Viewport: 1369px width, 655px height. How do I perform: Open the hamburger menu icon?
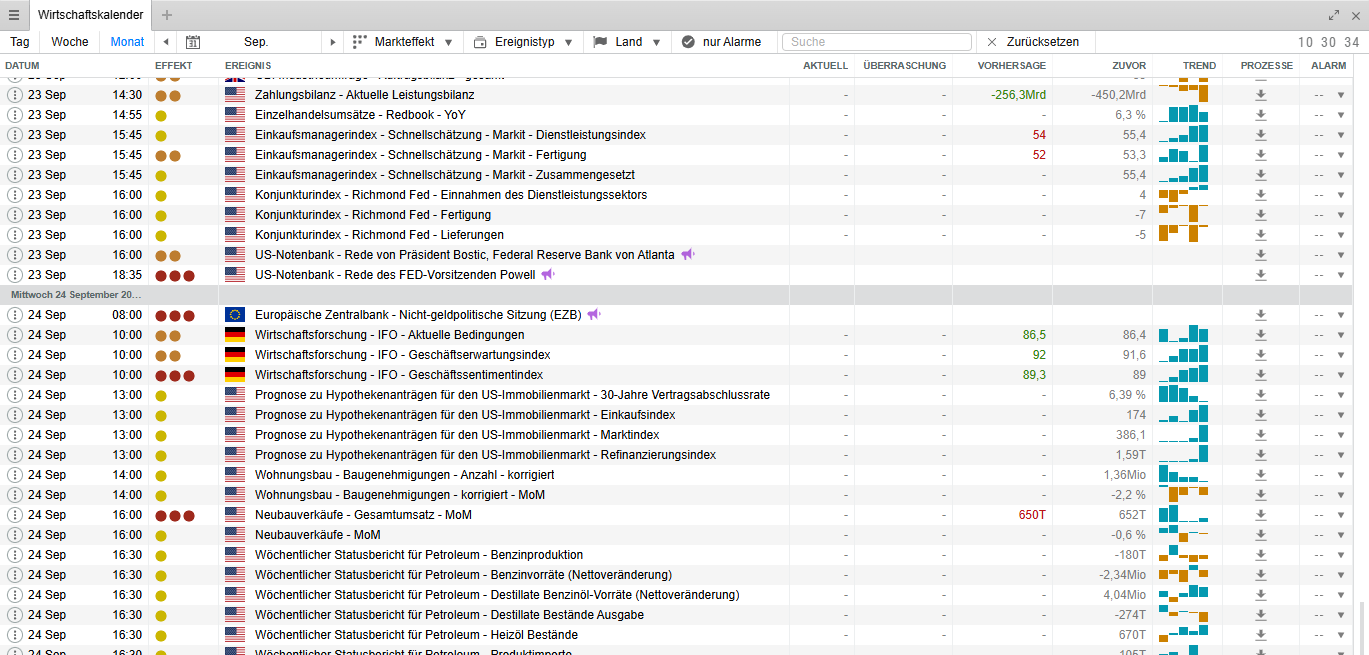[x=14, y=15]
